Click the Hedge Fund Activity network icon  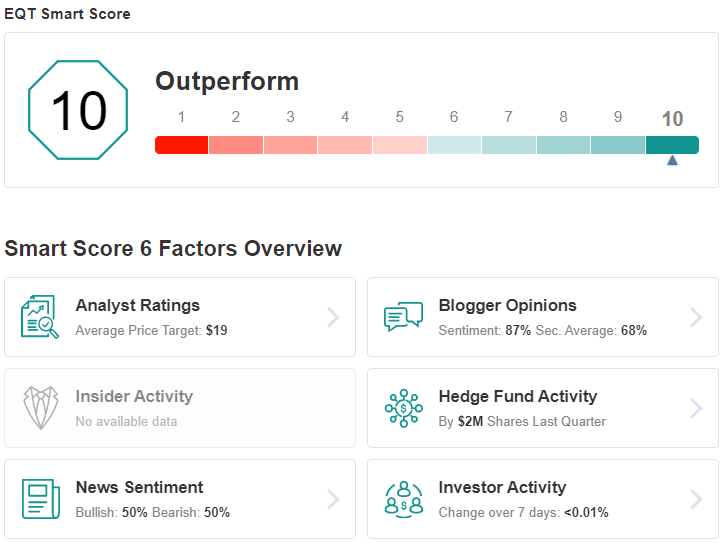point(404,408)
